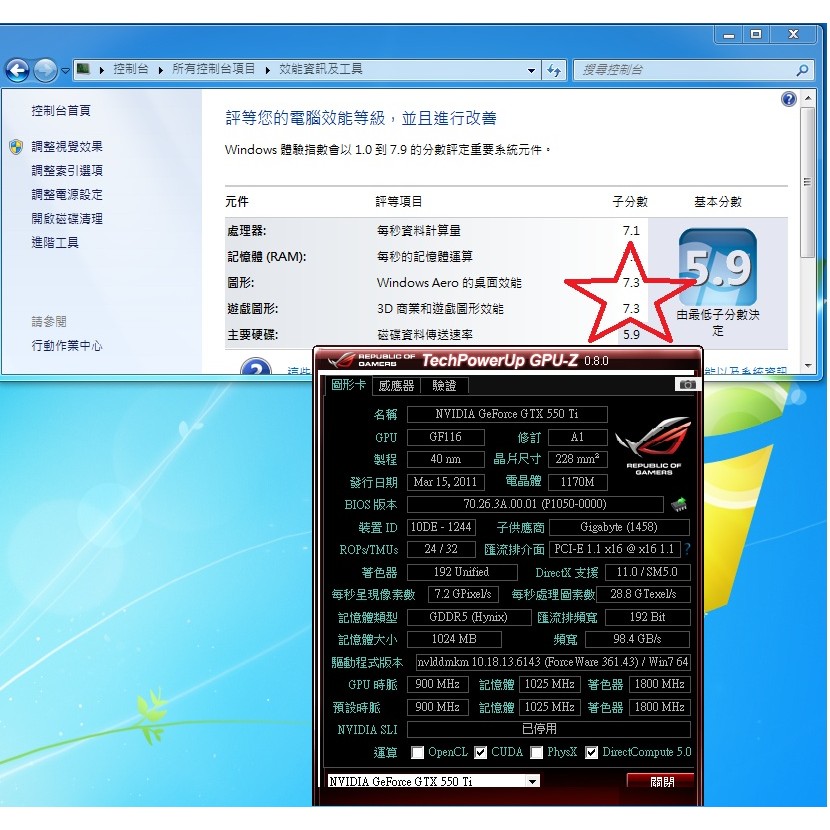Expand the arrow before 所有控制台項目

pyautogui.click(x=160, y=70)
